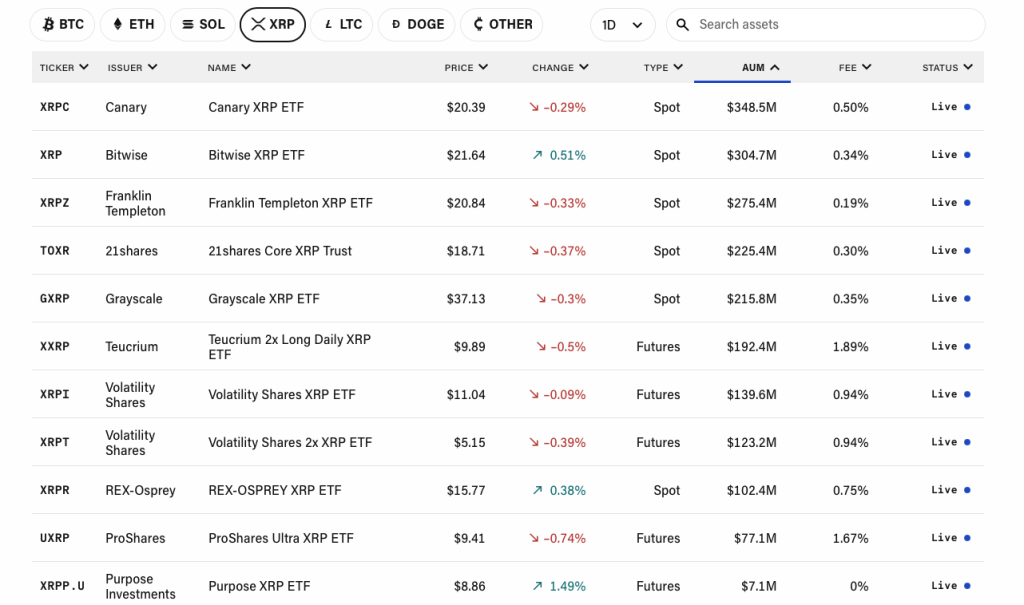Sort by the FEE column header

[x=855, y=68]
